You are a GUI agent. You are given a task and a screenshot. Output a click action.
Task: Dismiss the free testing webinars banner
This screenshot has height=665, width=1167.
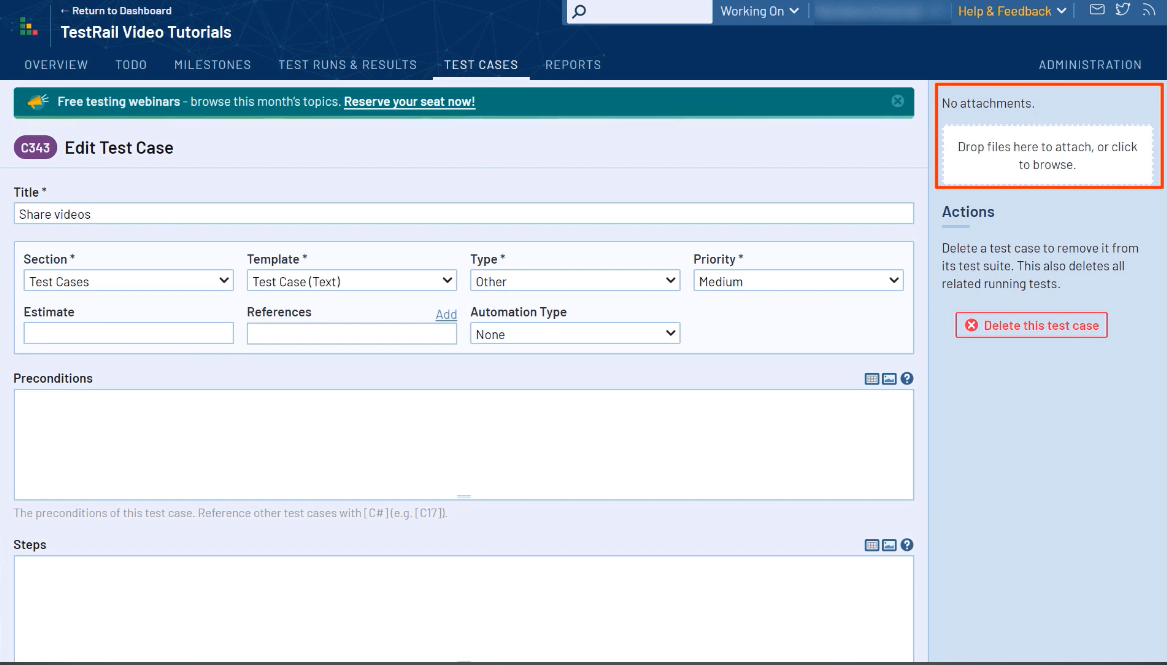click(x=897, y=101)
